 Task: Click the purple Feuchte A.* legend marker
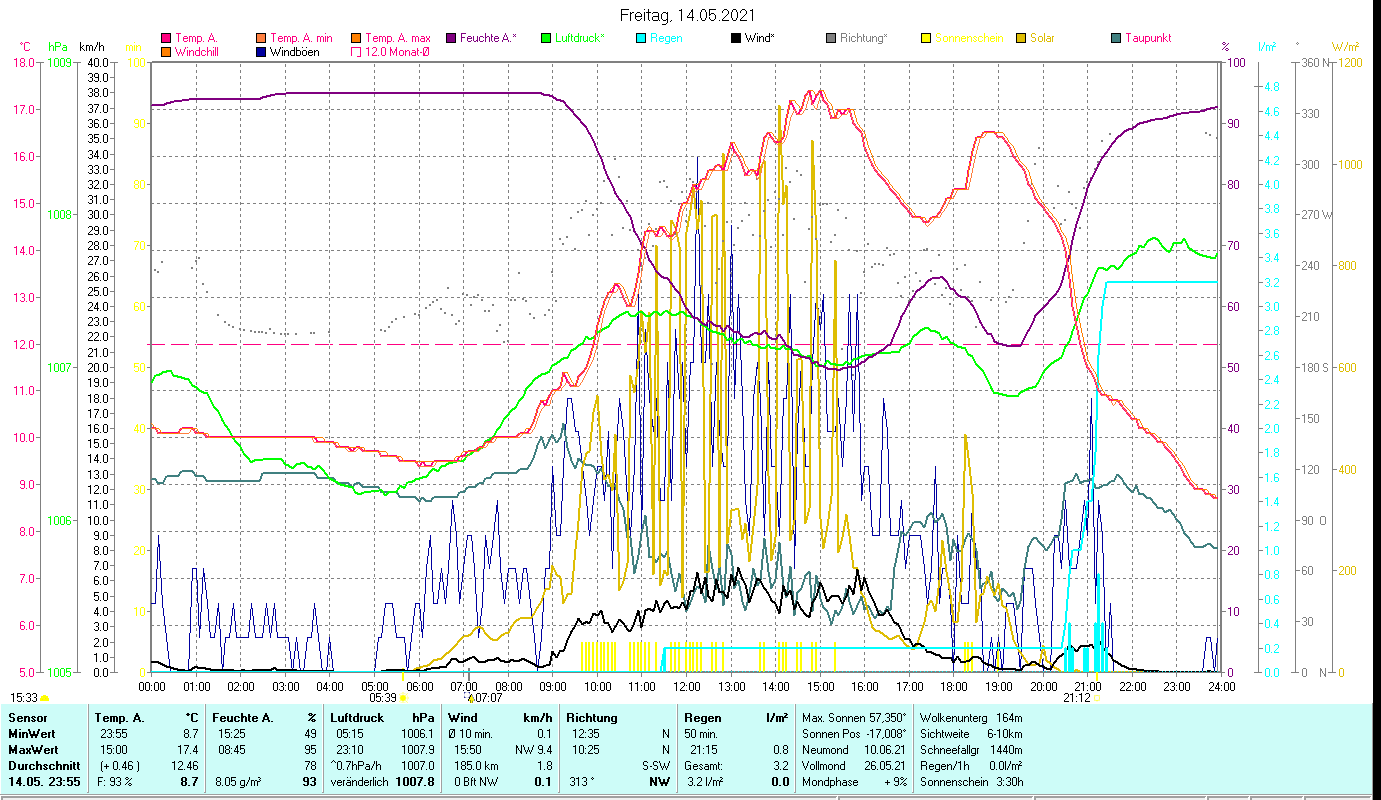[452, 38]
